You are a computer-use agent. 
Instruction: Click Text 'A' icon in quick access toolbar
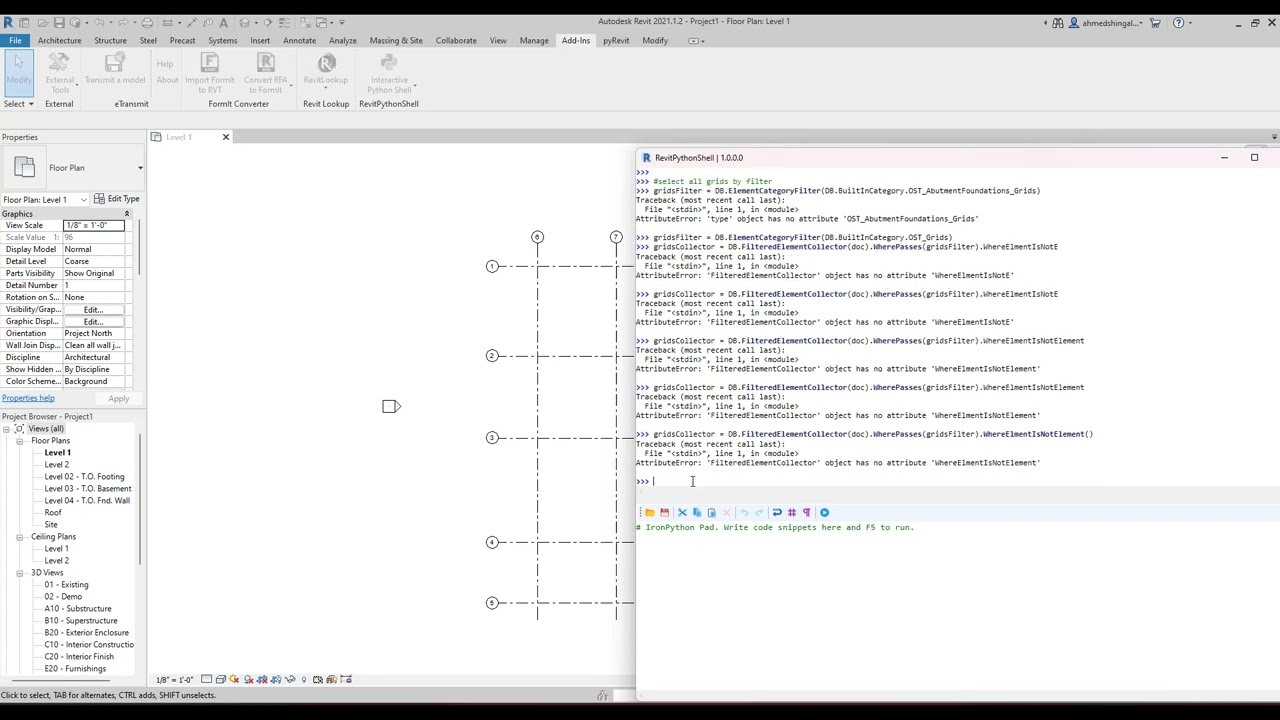[223, 22]
